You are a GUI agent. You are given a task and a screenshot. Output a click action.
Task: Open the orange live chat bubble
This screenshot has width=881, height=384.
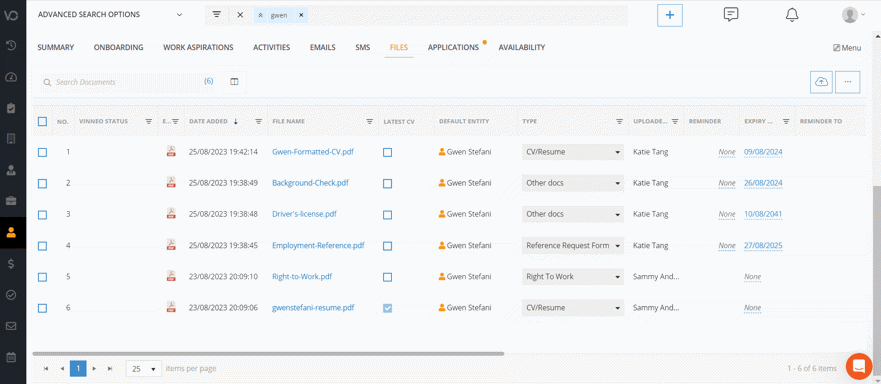point(859,367)
